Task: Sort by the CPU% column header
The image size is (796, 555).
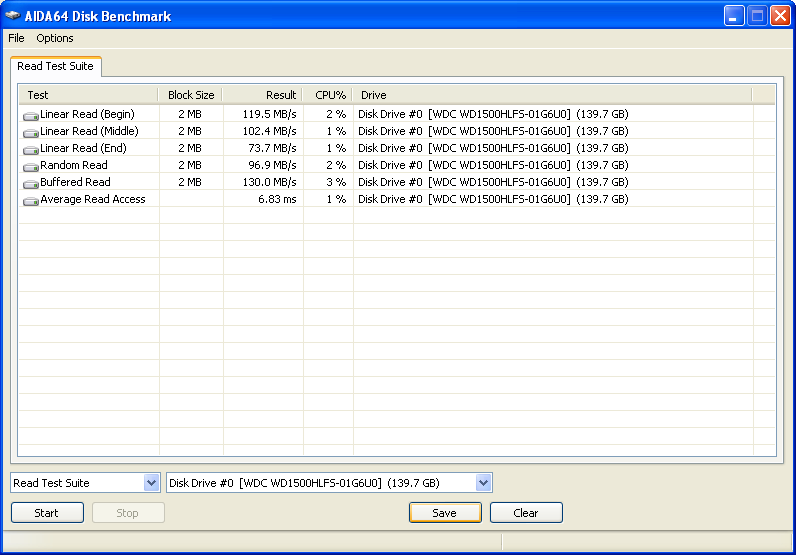Action: click(327, 95)
